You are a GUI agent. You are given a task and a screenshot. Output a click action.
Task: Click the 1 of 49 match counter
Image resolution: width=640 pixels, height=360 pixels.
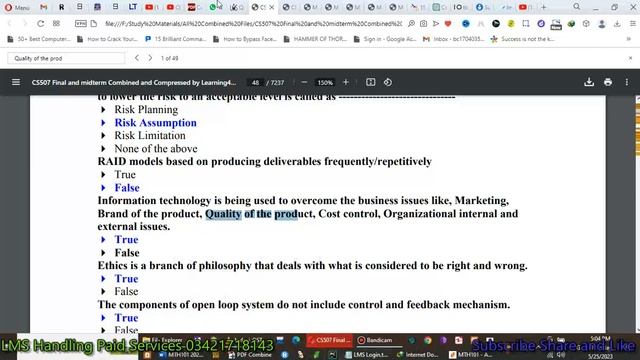170,58
